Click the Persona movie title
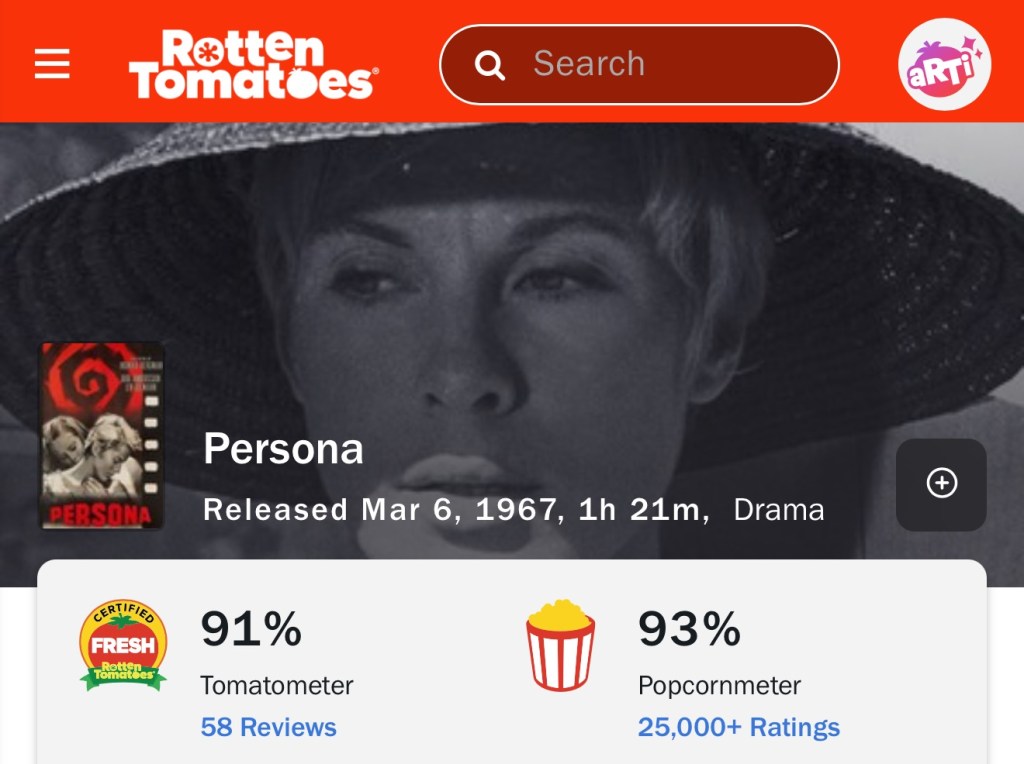Viewport: 1024px width, 764px height. click(x=283, y=449)
